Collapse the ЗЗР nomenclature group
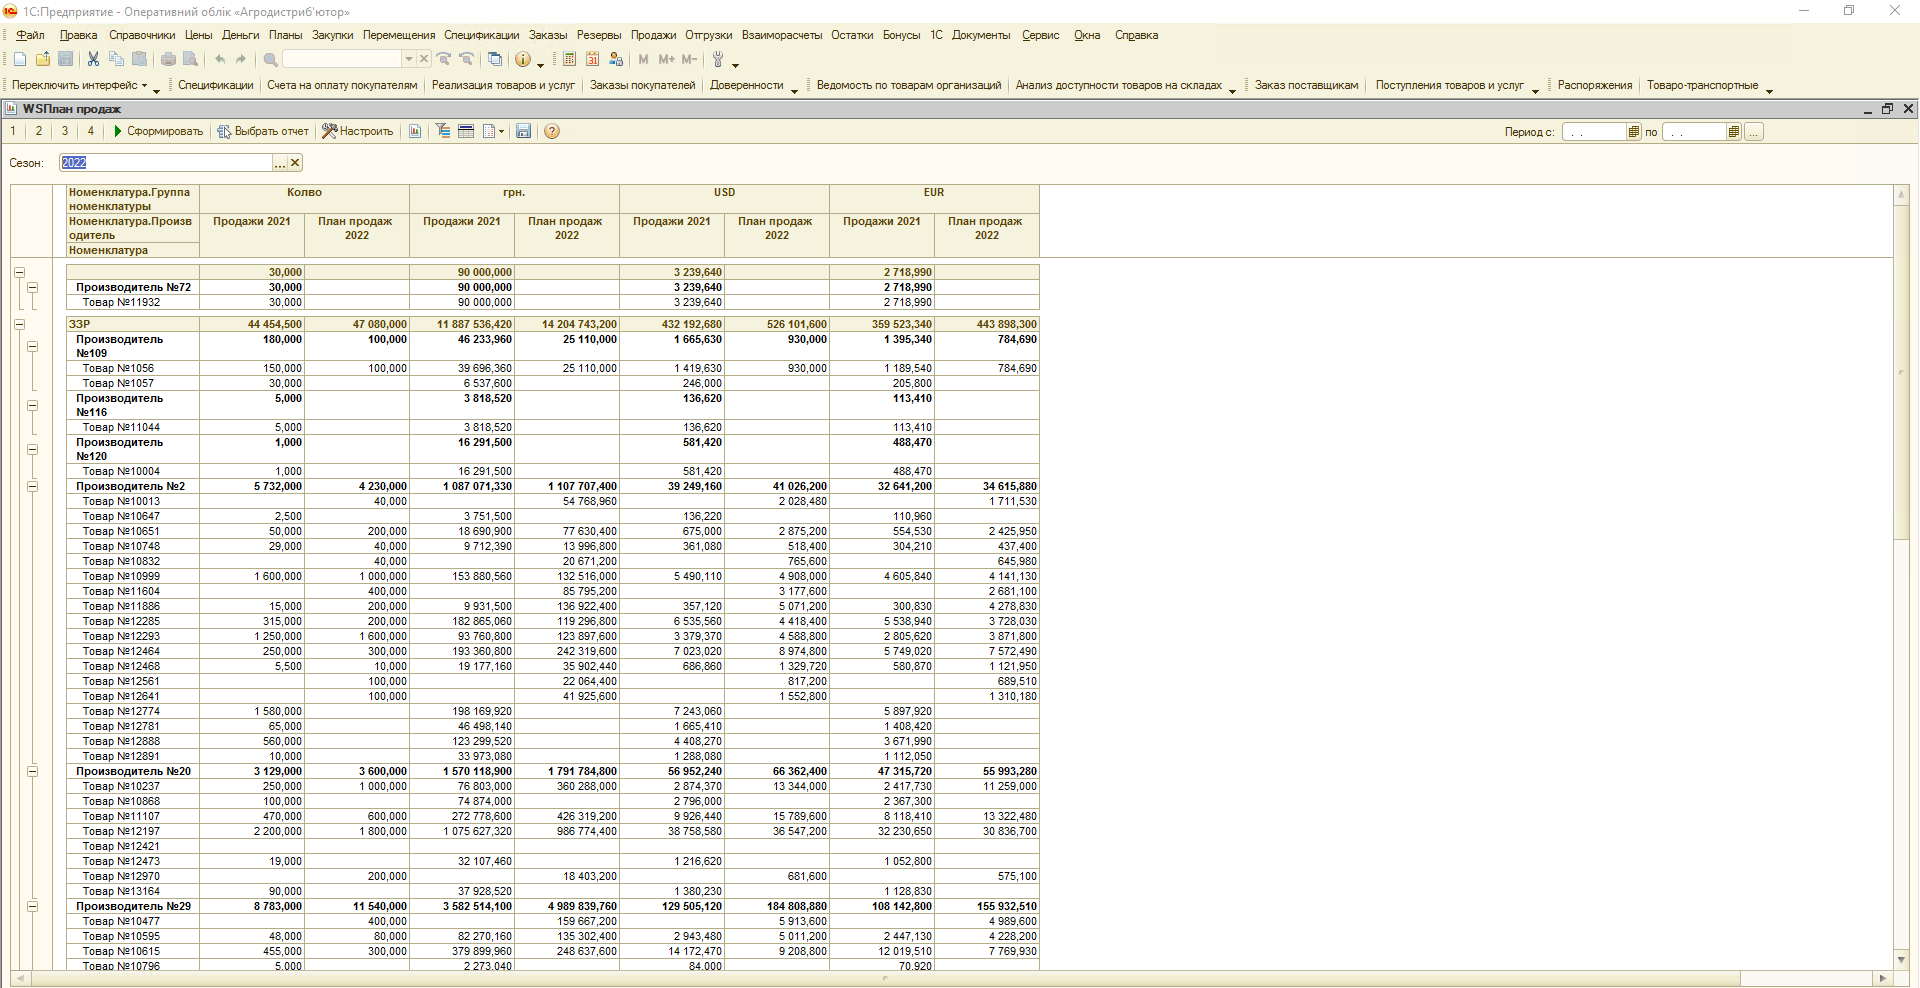This screenshot has width=1920, height=988. (x=19, y=325)
